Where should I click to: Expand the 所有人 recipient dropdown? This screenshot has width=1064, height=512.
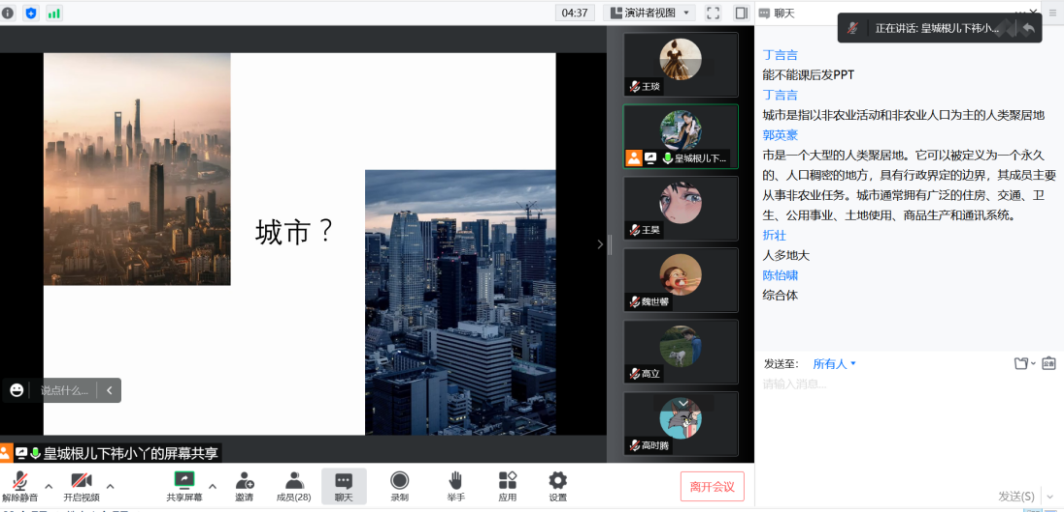[834, 364]
